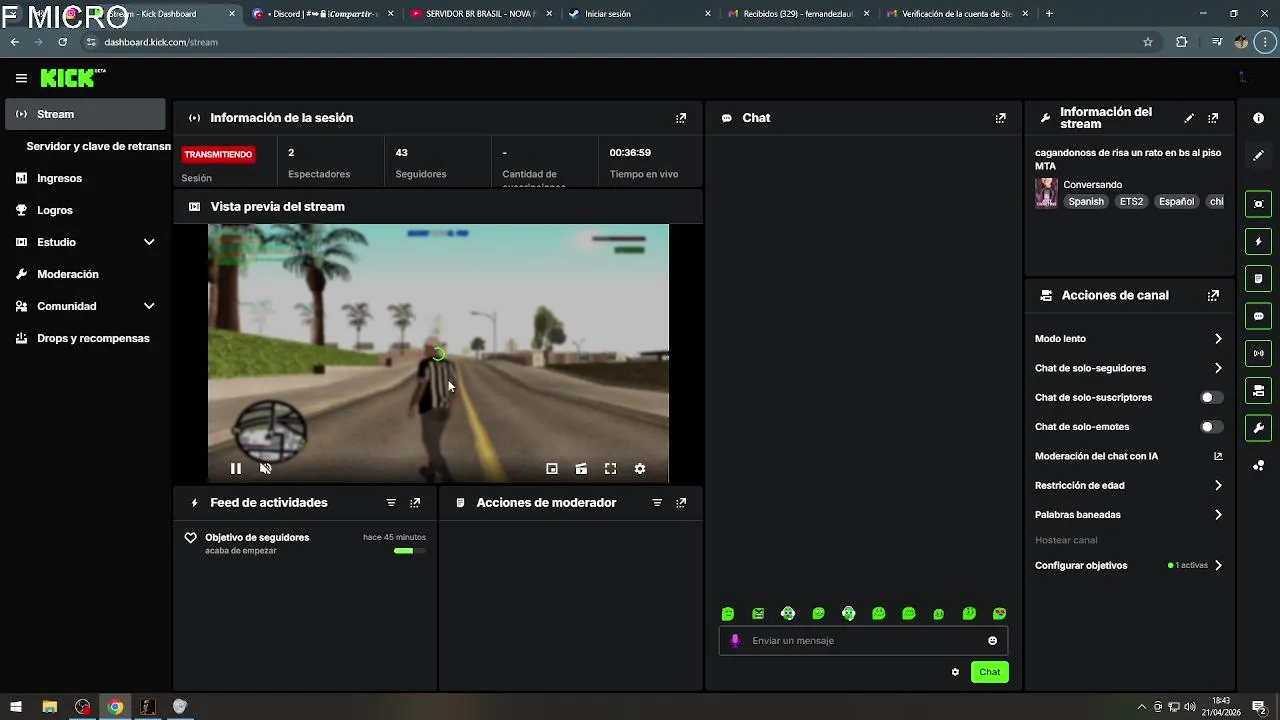
Task: Expand the Estudio sidebar section
Action: click(149, 242)
